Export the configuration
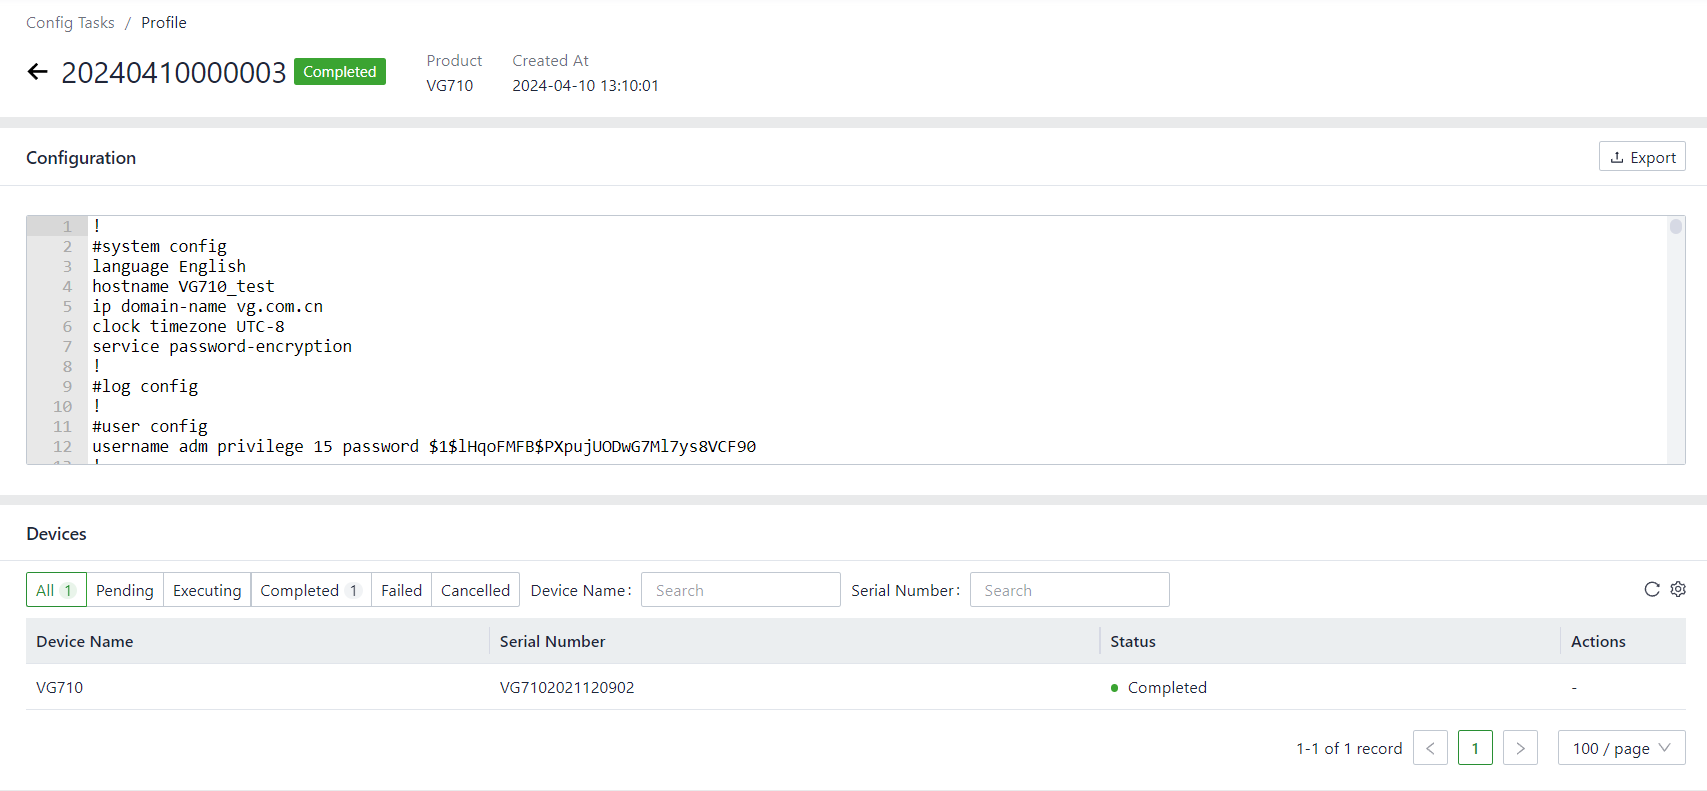1707x791 pixels. click(1642, 157)
